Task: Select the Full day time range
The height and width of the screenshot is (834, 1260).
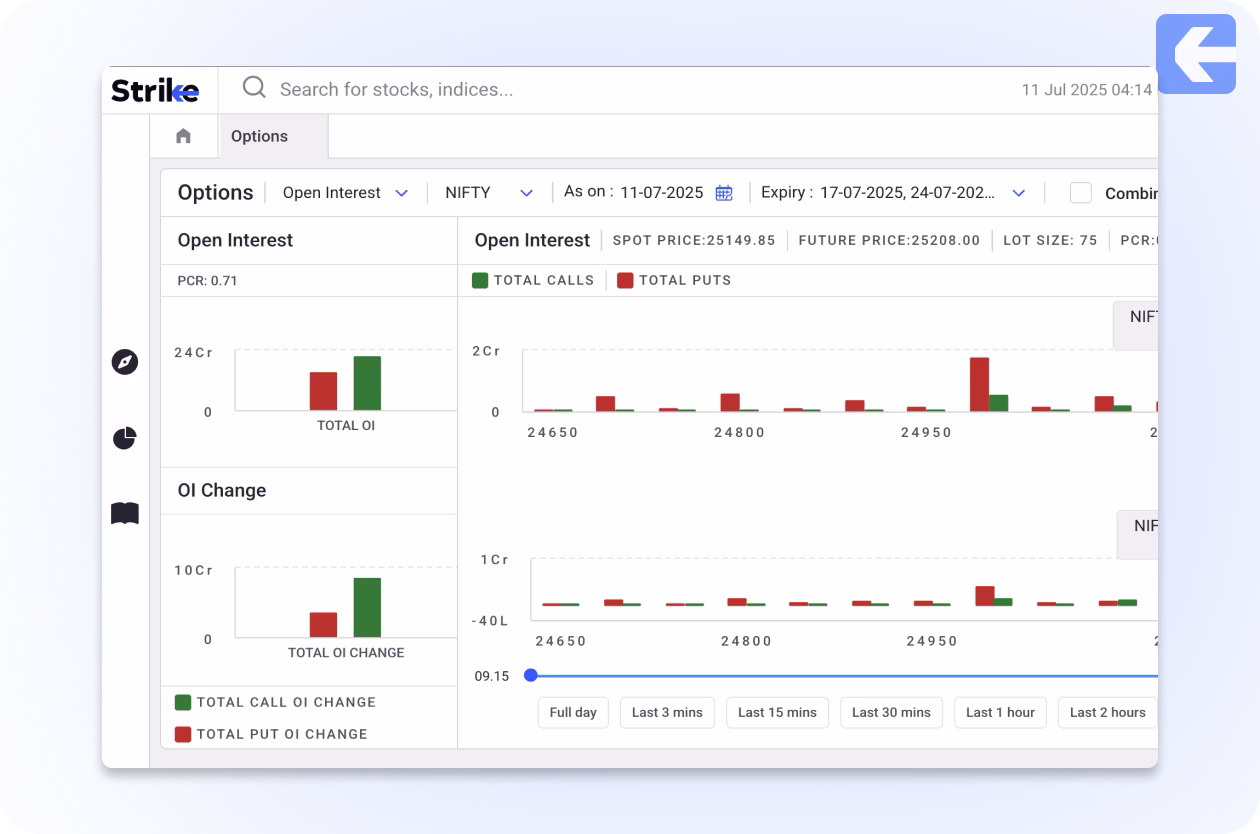Action: click(x=573, y=712)
